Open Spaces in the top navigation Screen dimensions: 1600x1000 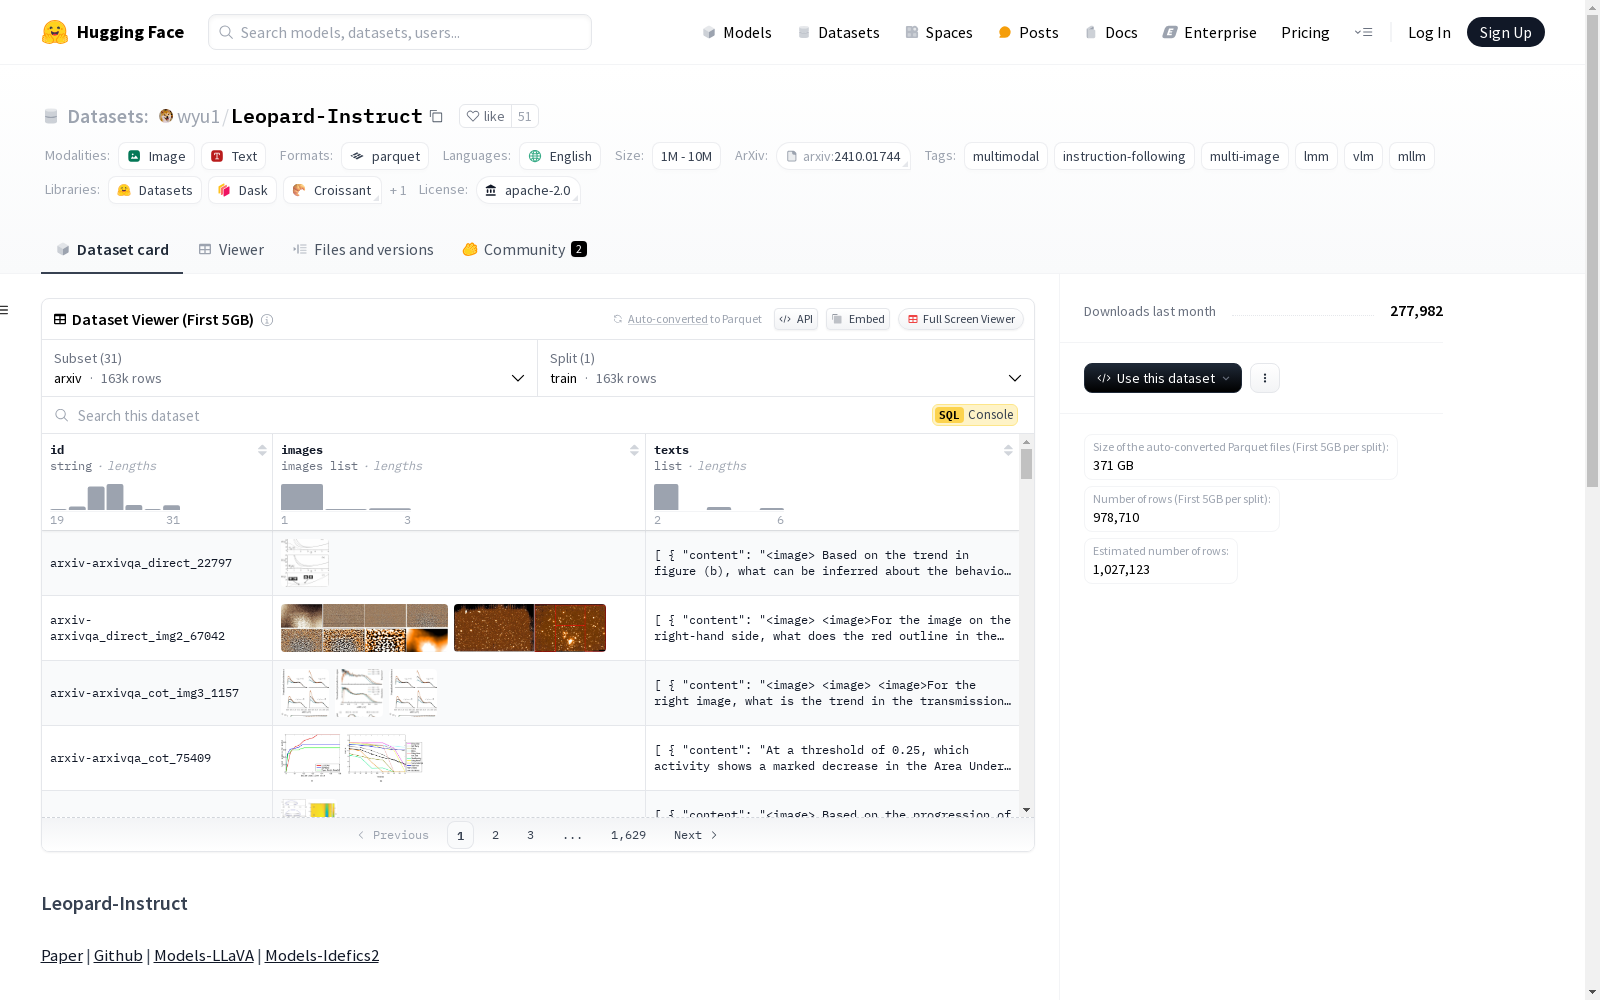click(x=939, y=32)
